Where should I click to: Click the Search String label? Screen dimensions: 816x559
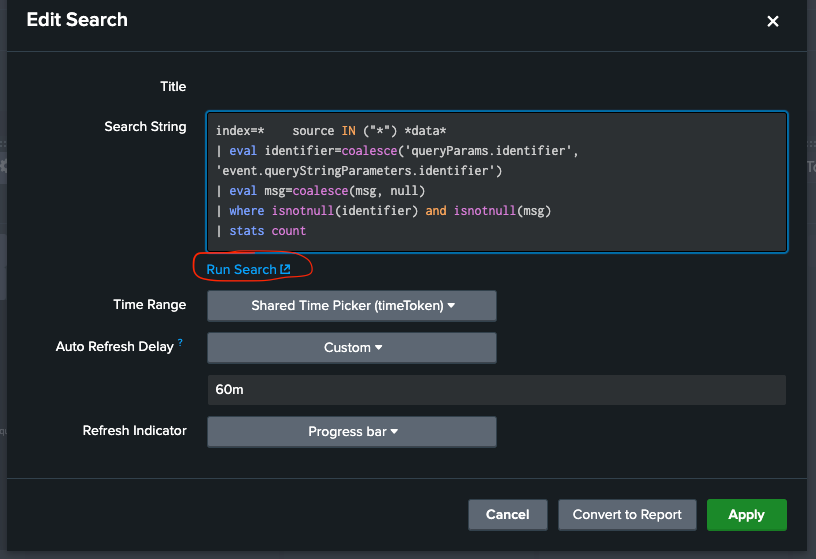click(145, 127)
